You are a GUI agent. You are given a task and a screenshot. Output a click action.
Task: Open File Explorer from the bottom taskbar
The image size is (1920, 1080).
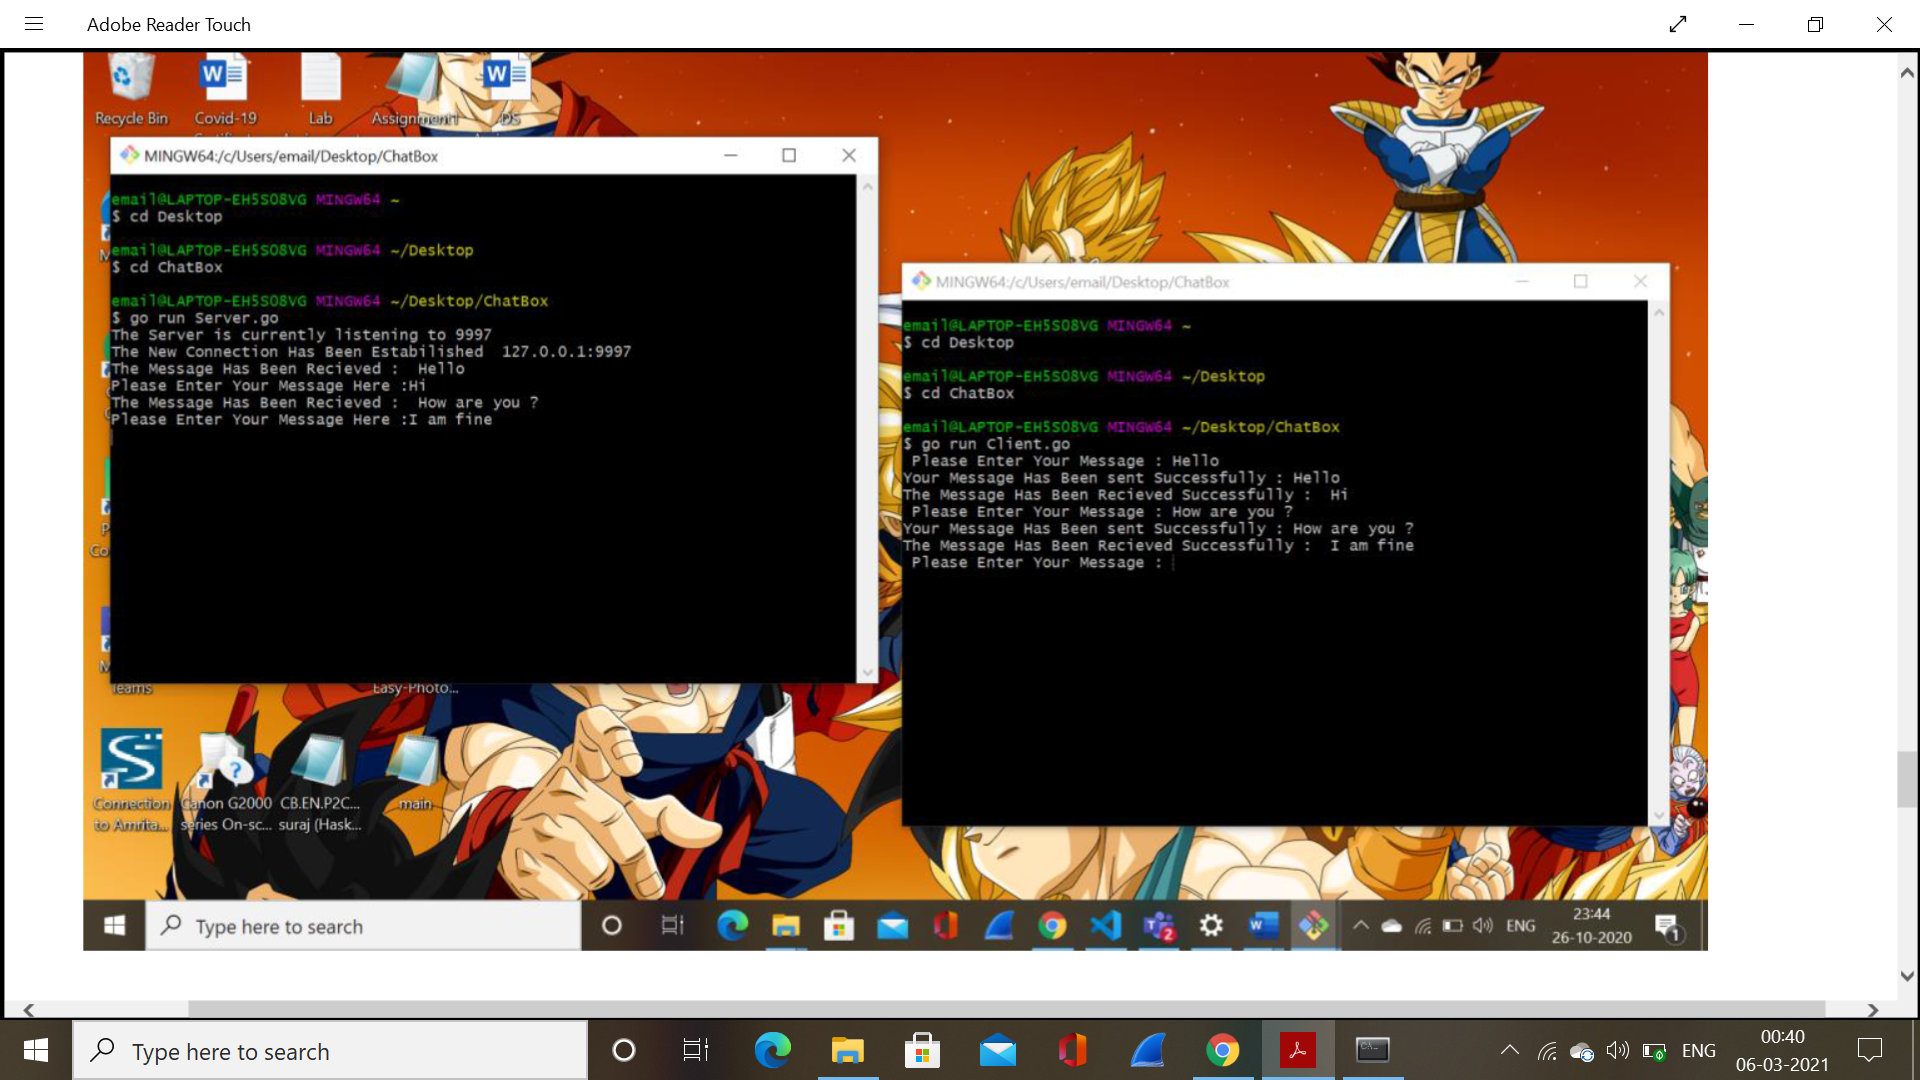(x=847, y=1051)
